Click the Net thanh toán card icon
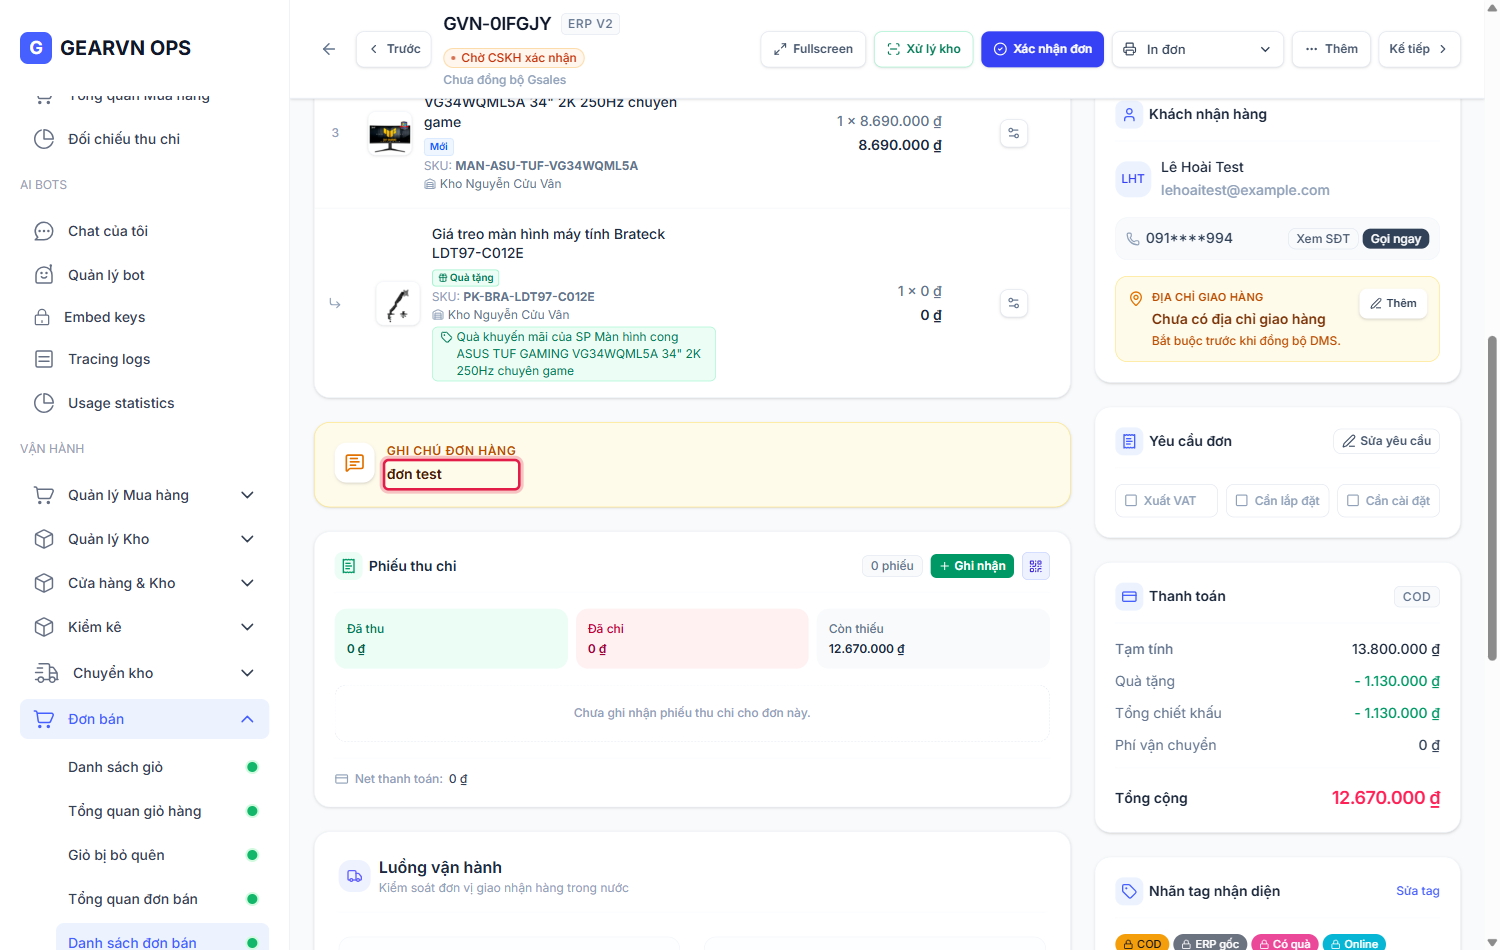This screenshot has width=1500, height=950. (x=341, y=779)
